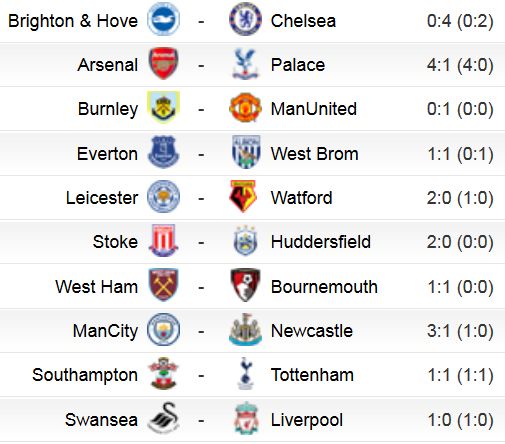This screenshot has height=444, width=505.
Task: Click the Everton club badge
Action: coord(163,152)
